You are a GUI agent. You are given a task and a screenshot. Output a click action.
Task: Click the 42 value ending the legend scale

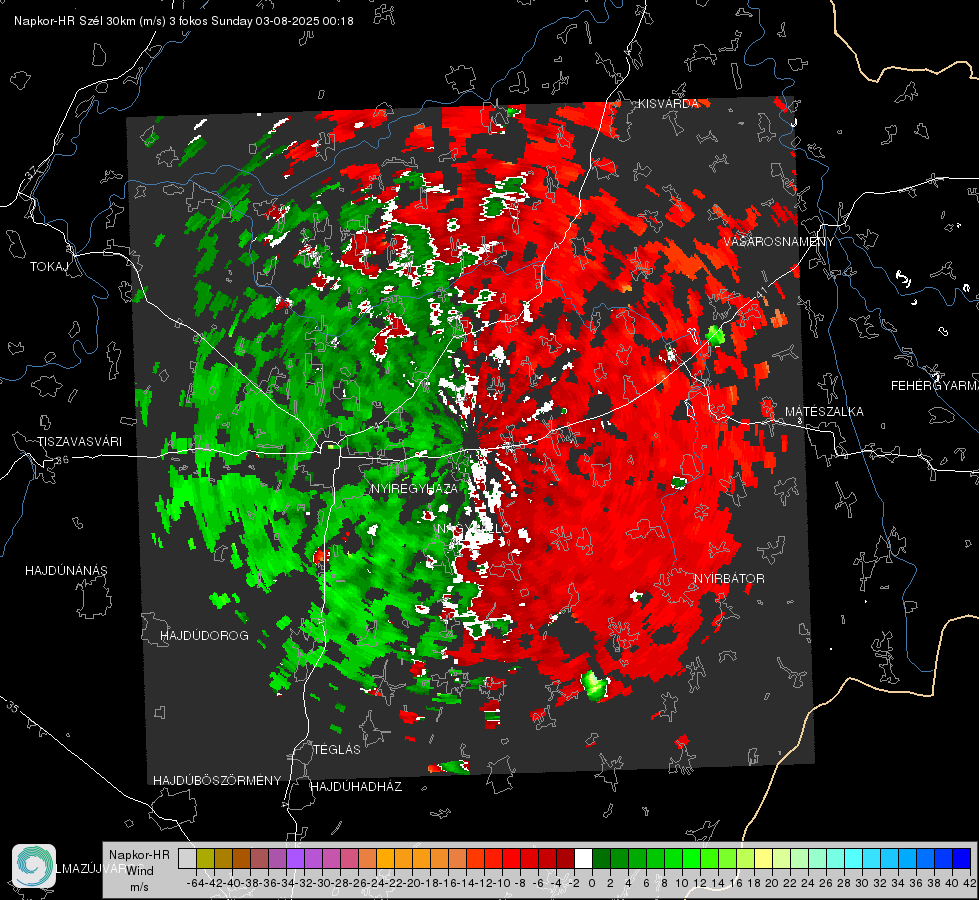click(x=970, y=883)
